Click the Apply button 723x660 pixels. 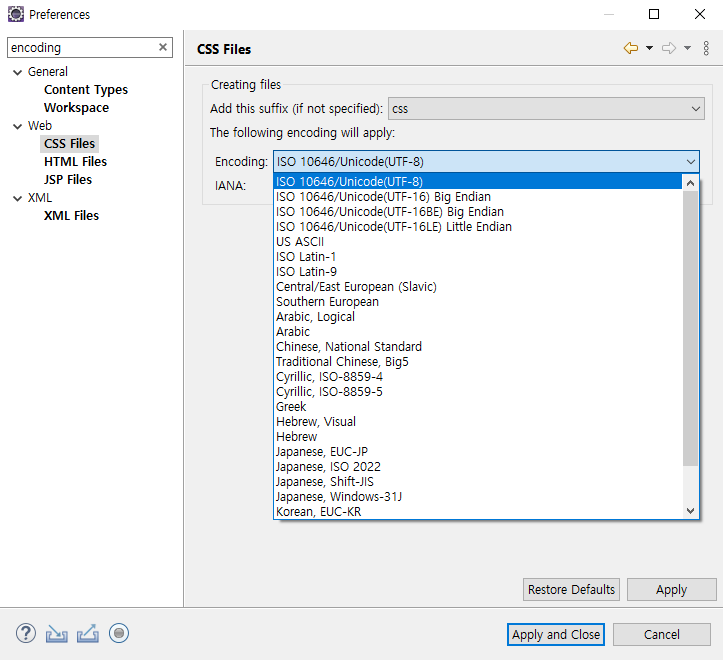671,589
